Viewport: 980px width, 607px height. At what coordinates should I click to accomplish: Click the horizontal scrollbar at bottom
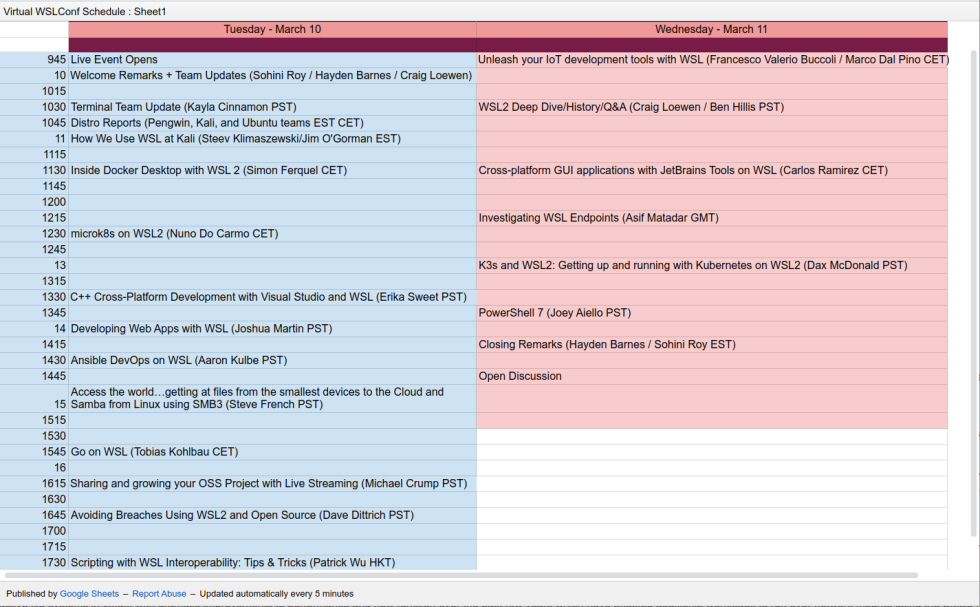(x=461, y=575)
